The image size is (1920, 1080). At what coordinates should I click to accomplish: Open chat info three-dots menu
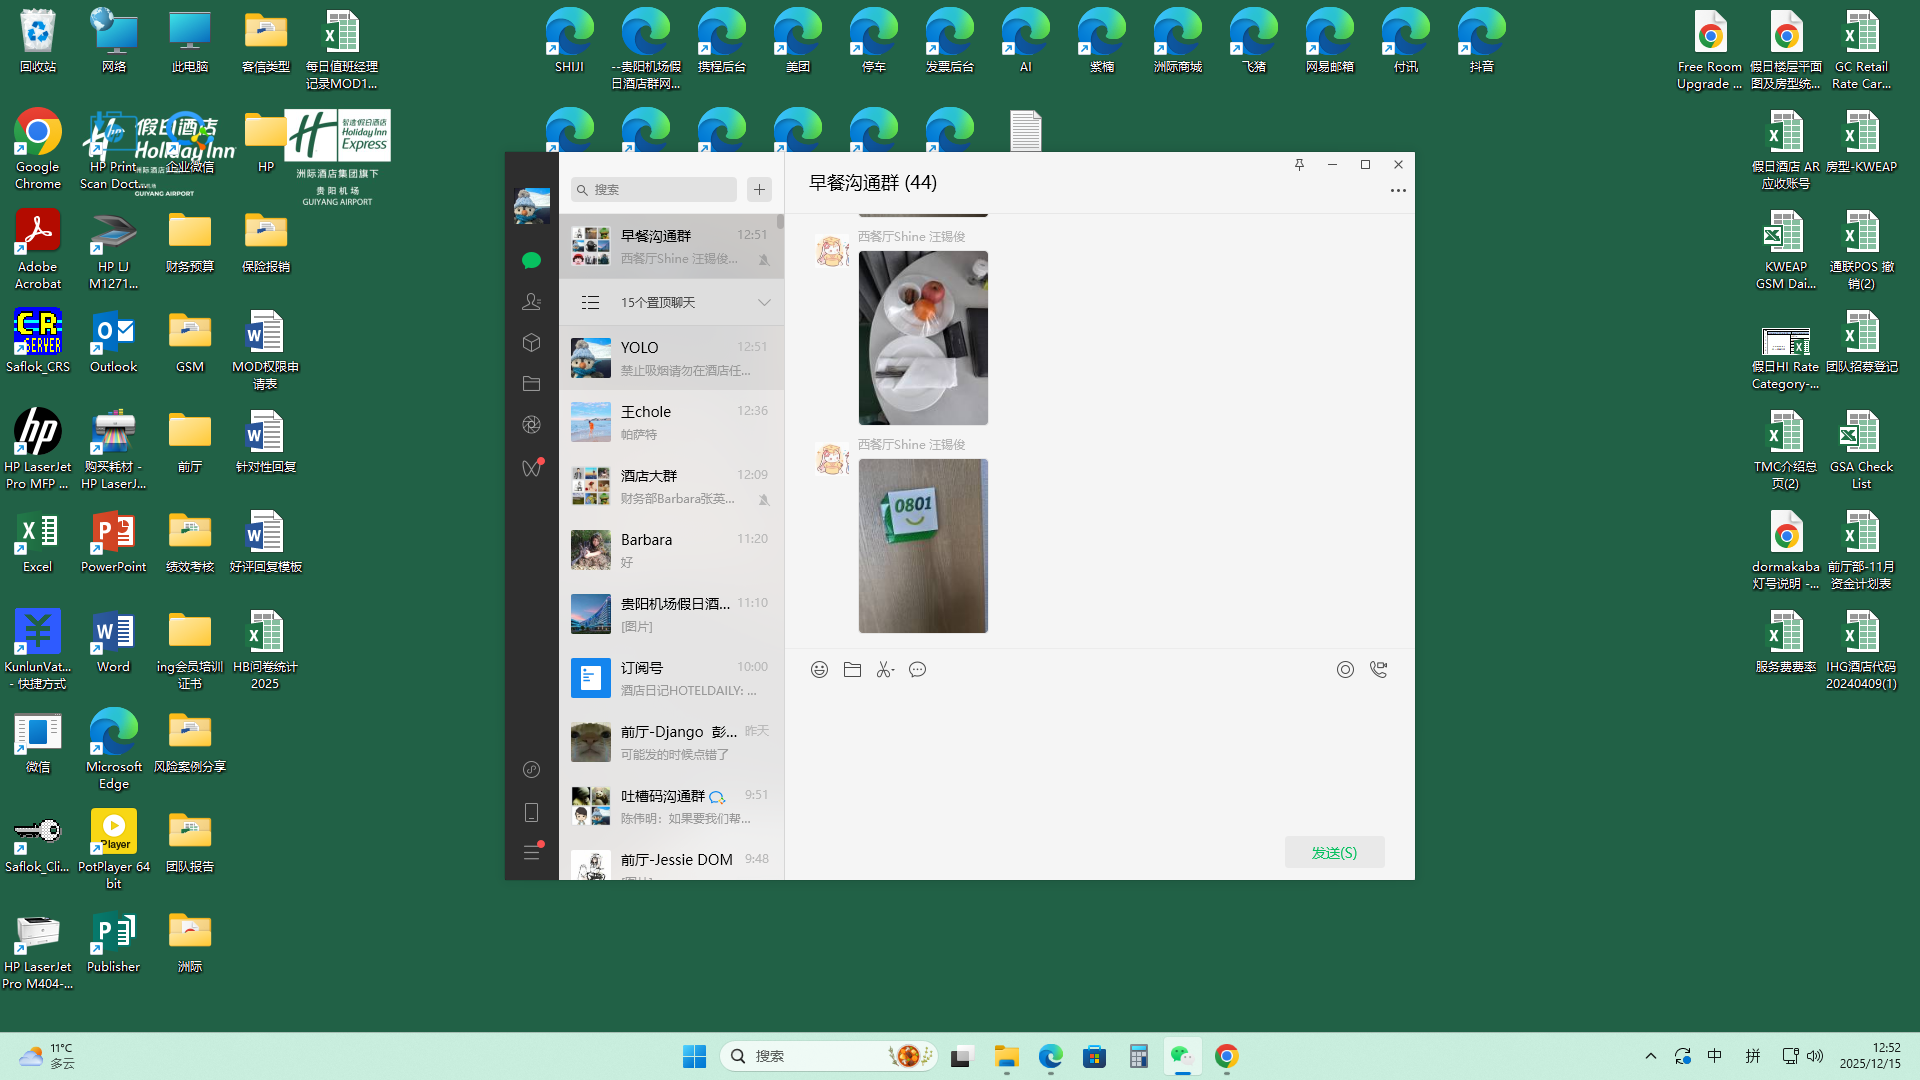tap(1398, 190)
